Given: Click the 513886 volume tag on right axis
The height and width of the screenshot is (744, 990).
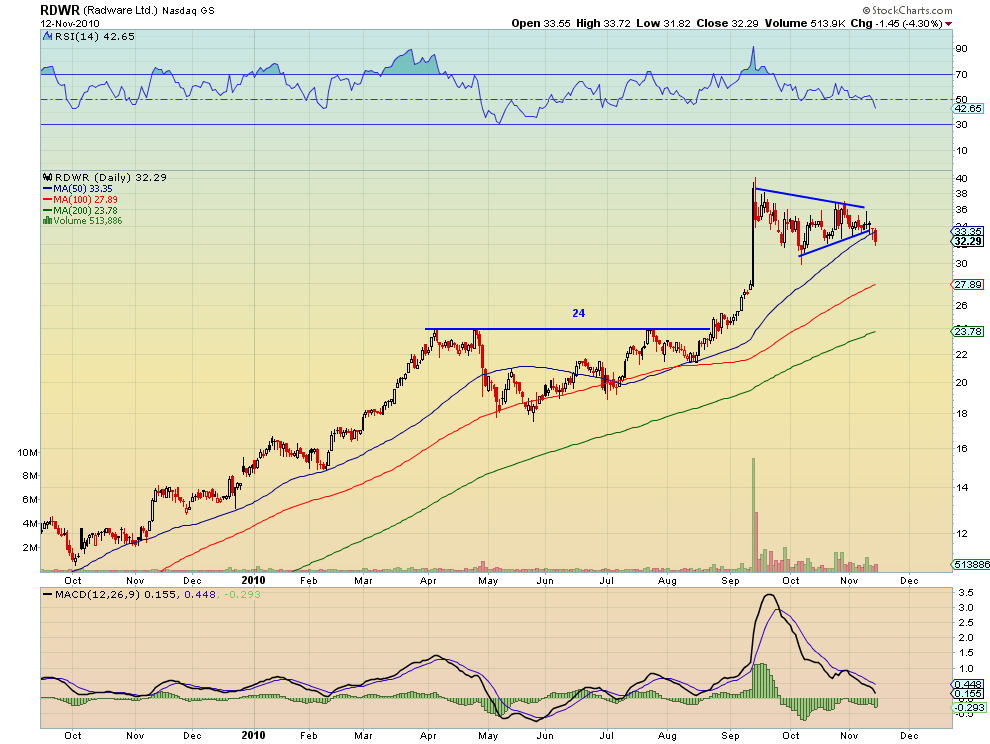Looking at the screenshot, I should (969, 564).
